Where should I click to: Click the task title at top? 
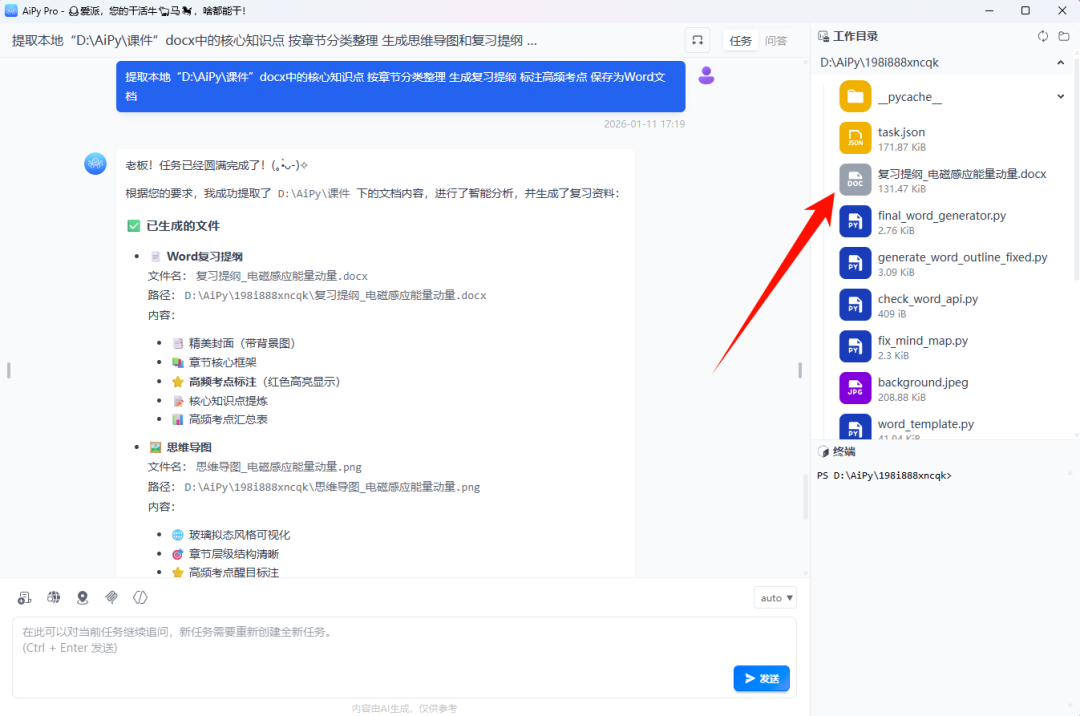(x=274, y=41)
